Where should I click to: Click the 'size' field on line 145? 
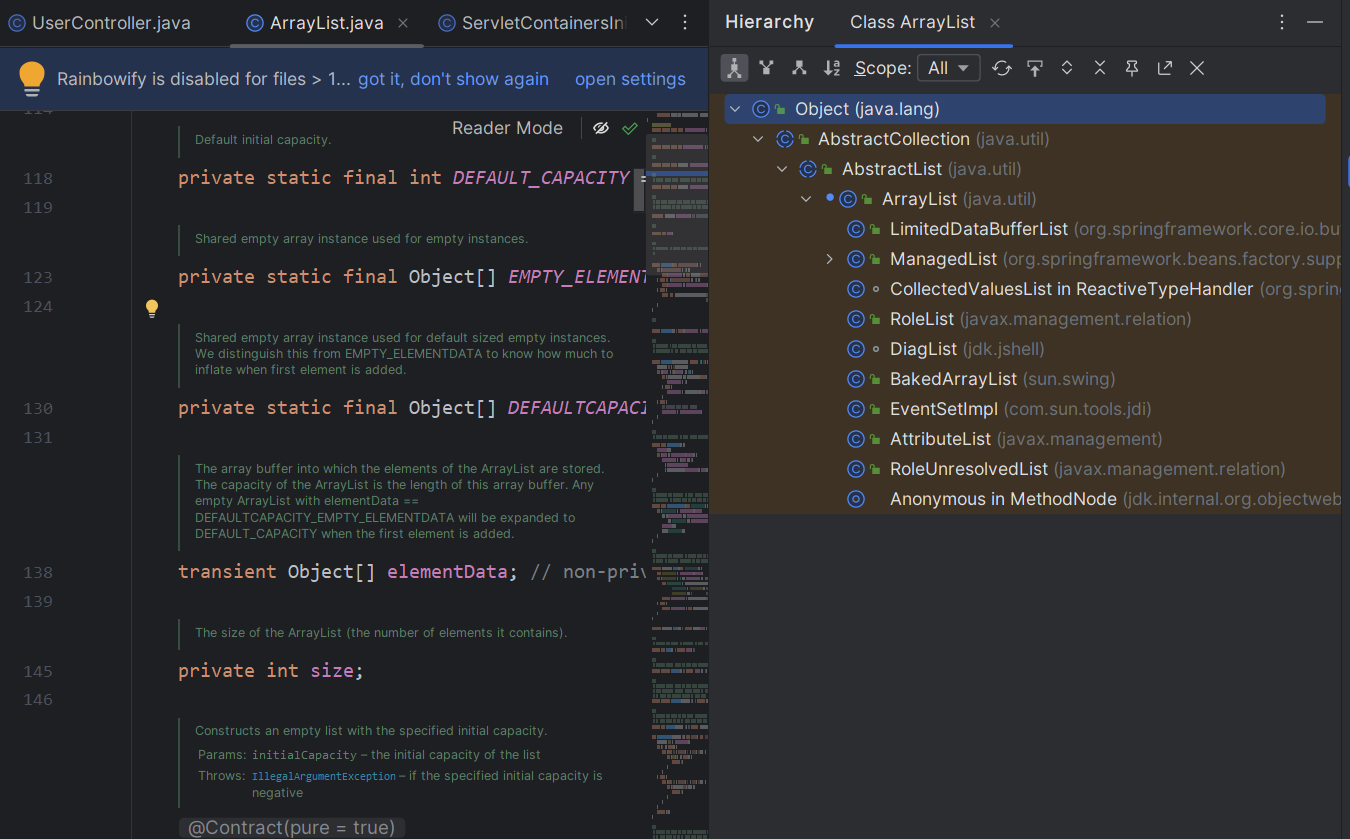coord(332,671)
